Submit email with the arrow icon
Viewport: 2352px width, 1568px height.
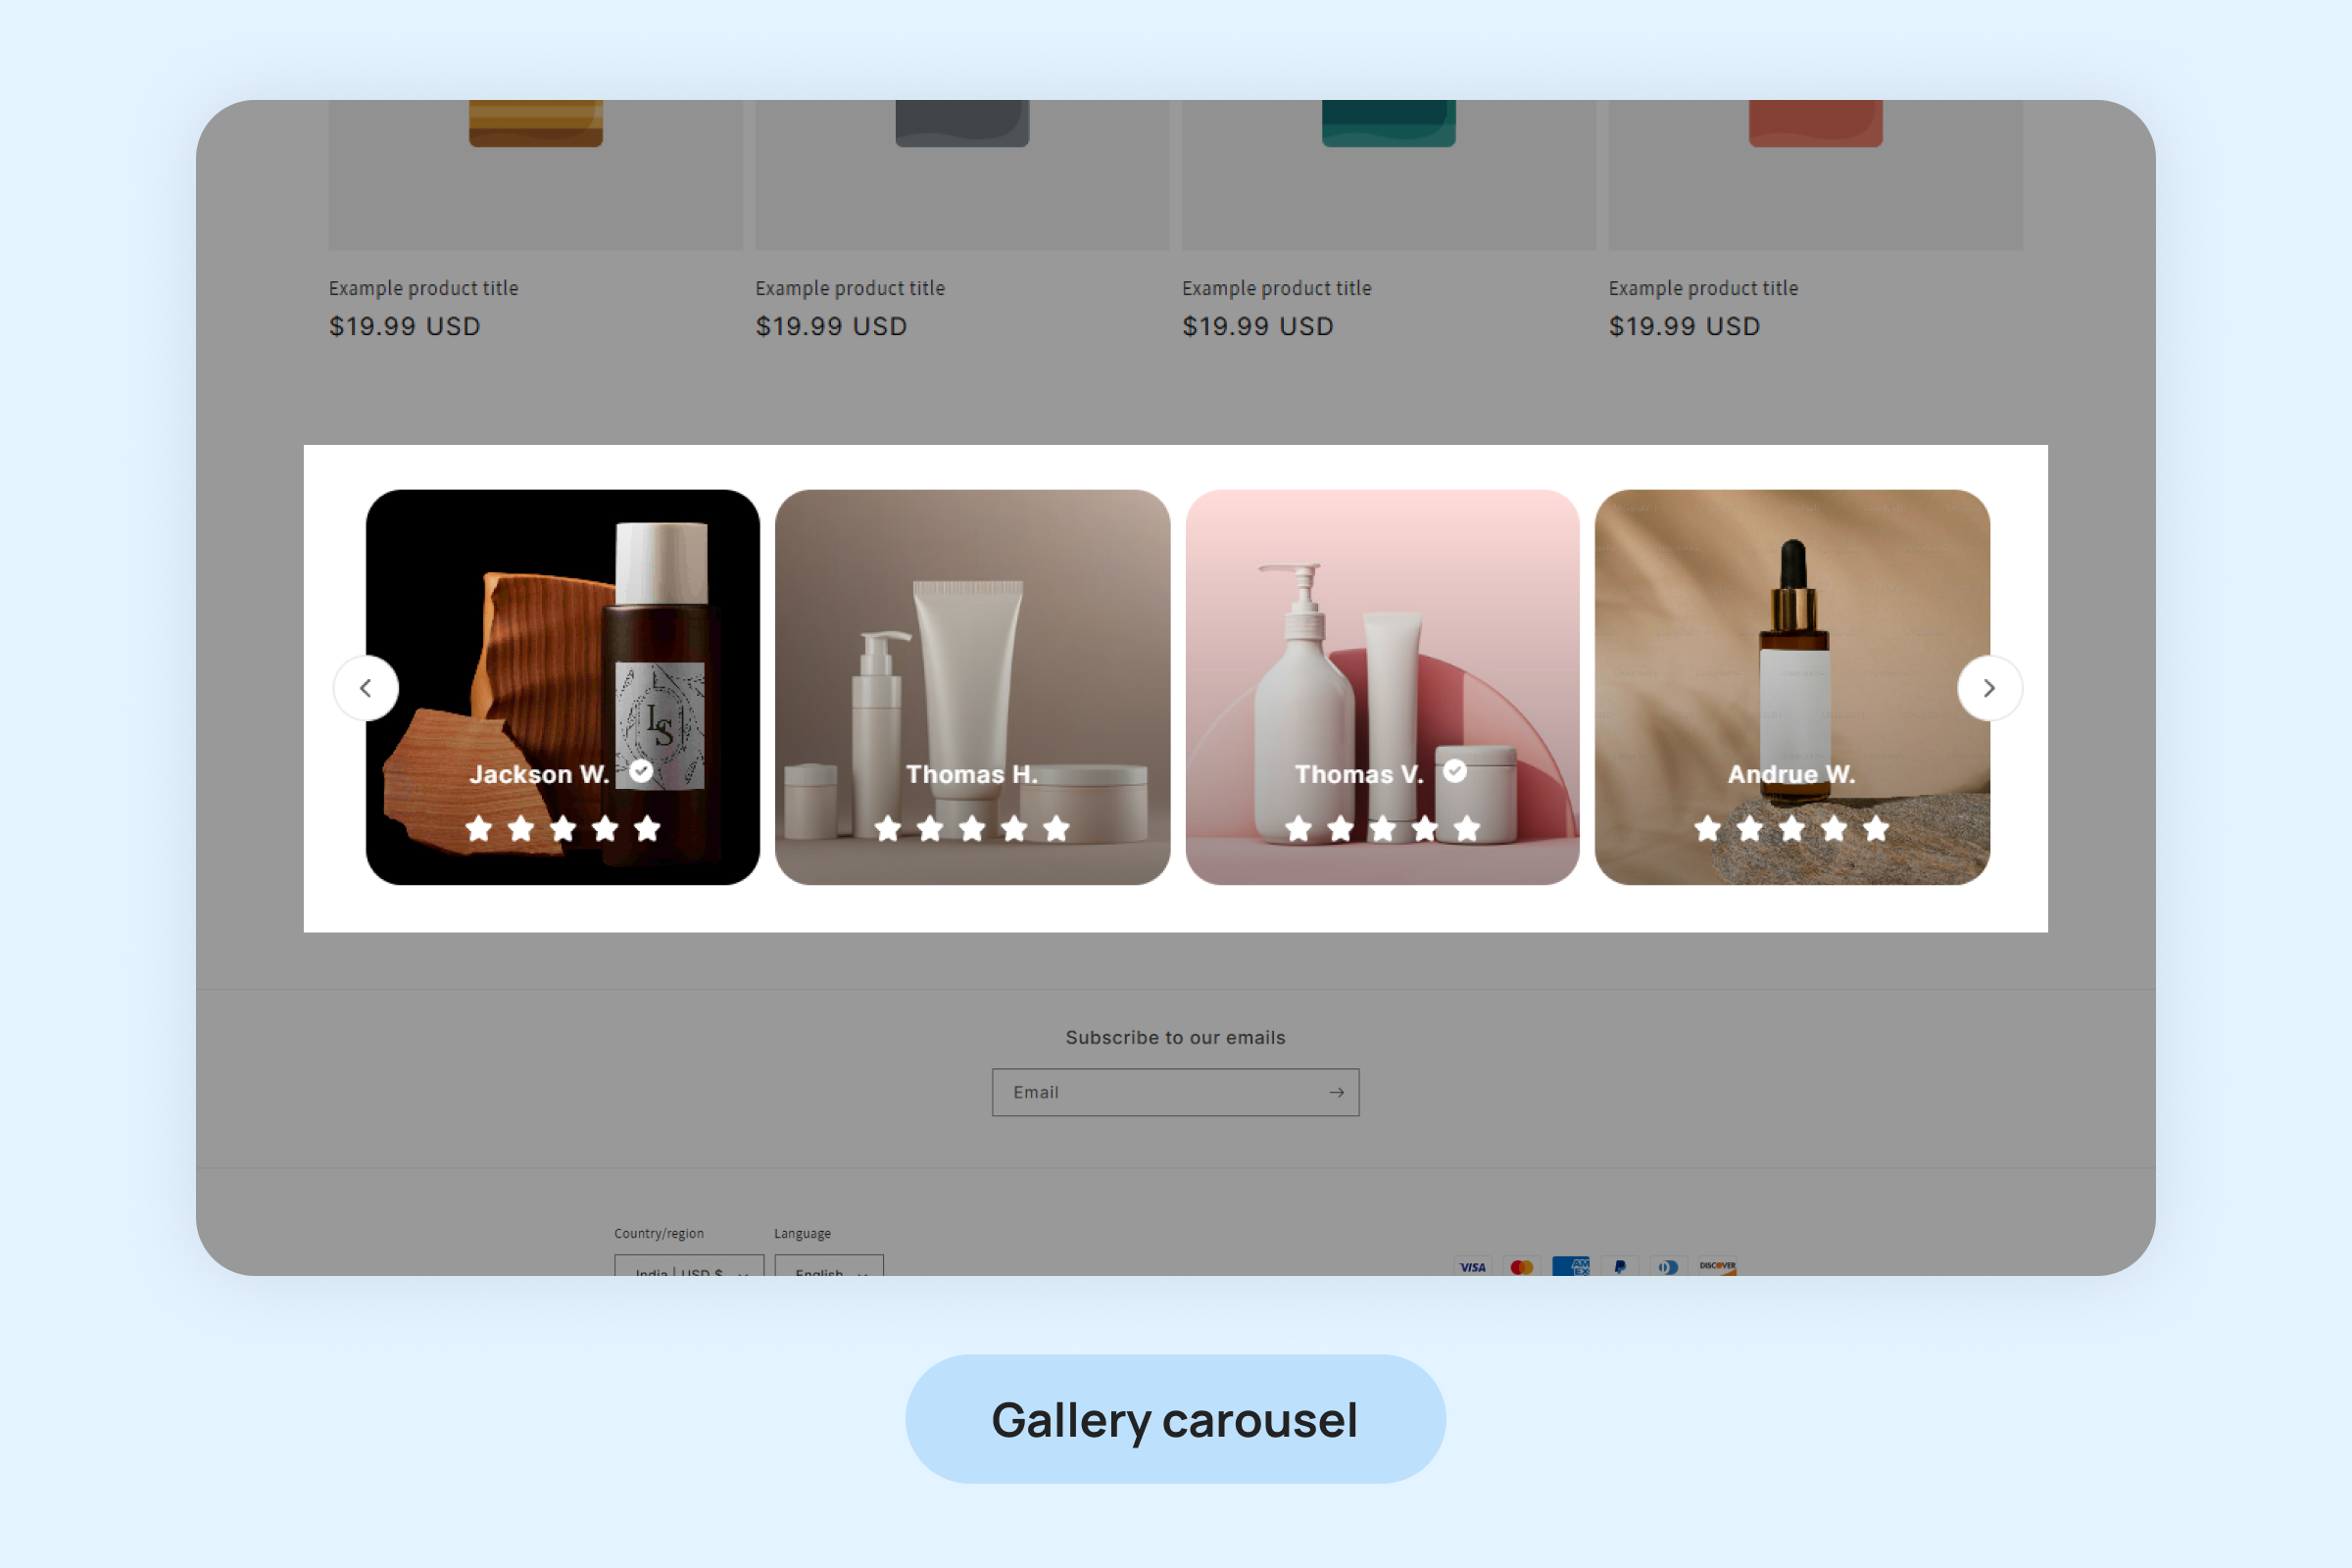(x=1337, y=1092)
